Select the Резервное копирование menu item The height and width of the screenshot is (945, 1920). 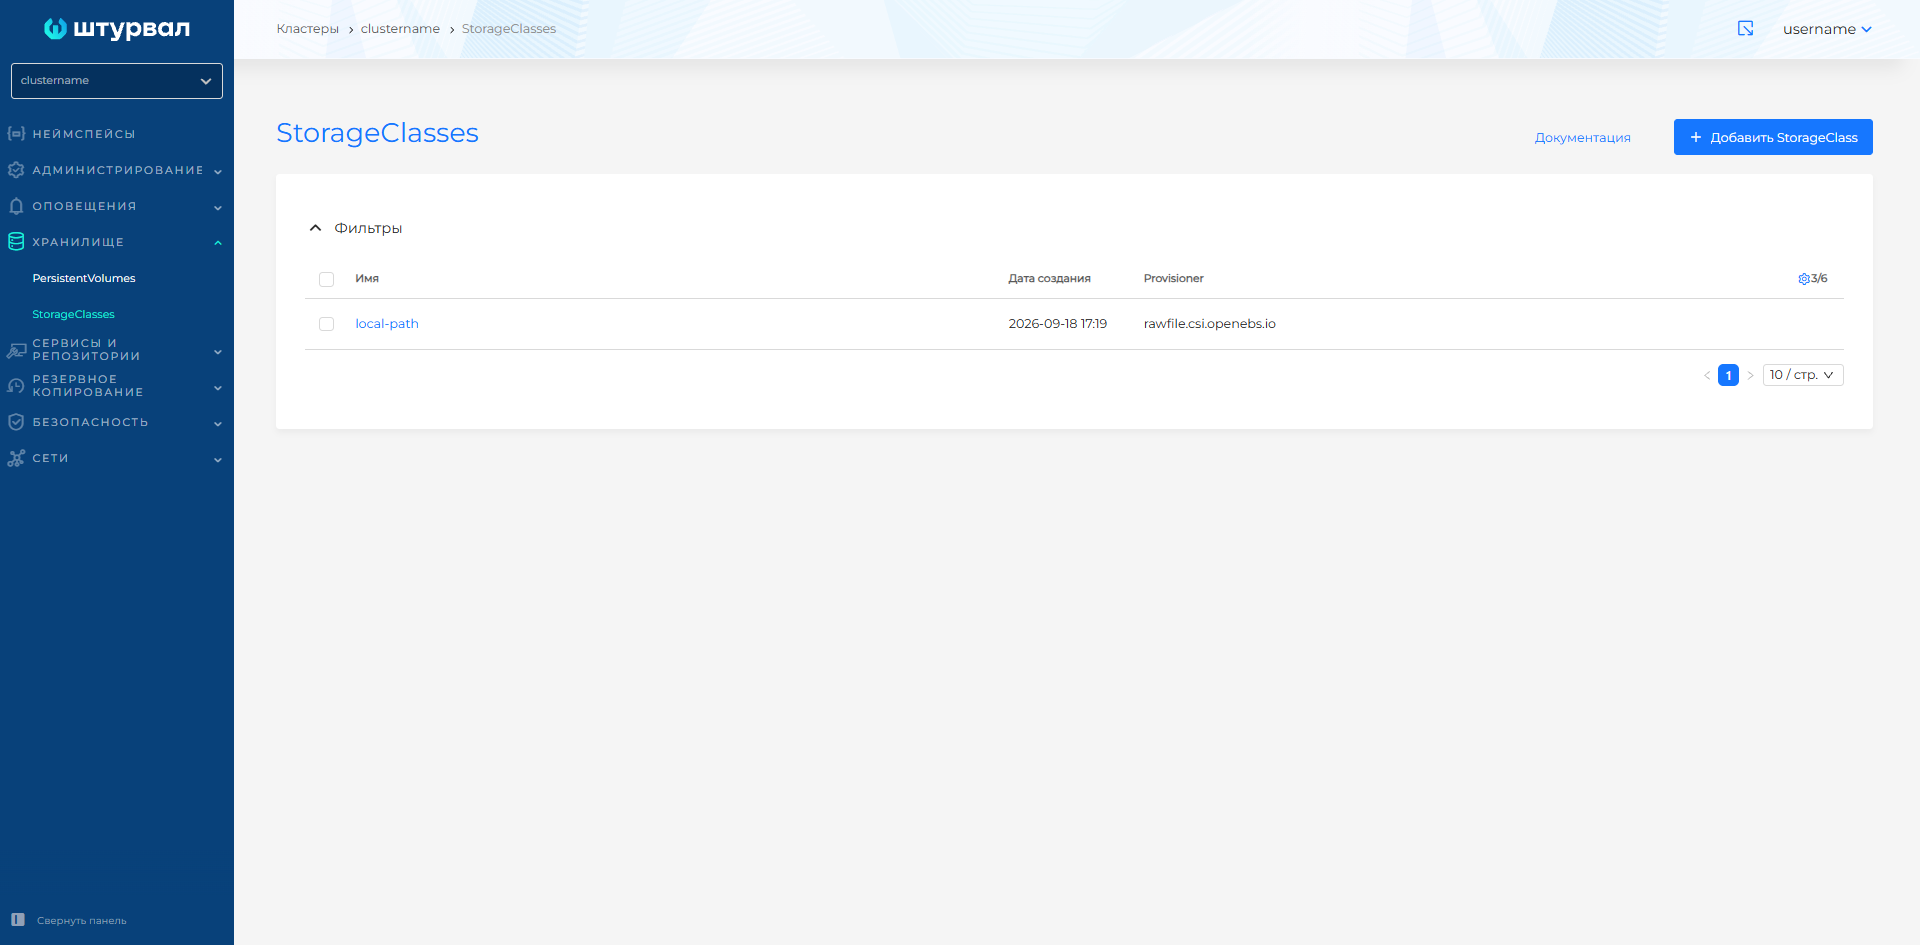point(117,386)
